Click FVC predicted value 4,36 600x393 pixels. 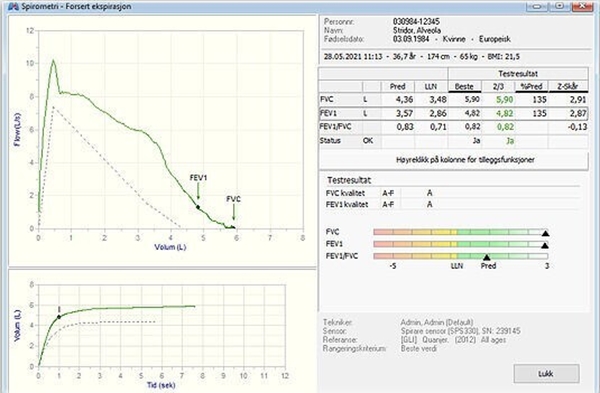[x=404, y=99]
